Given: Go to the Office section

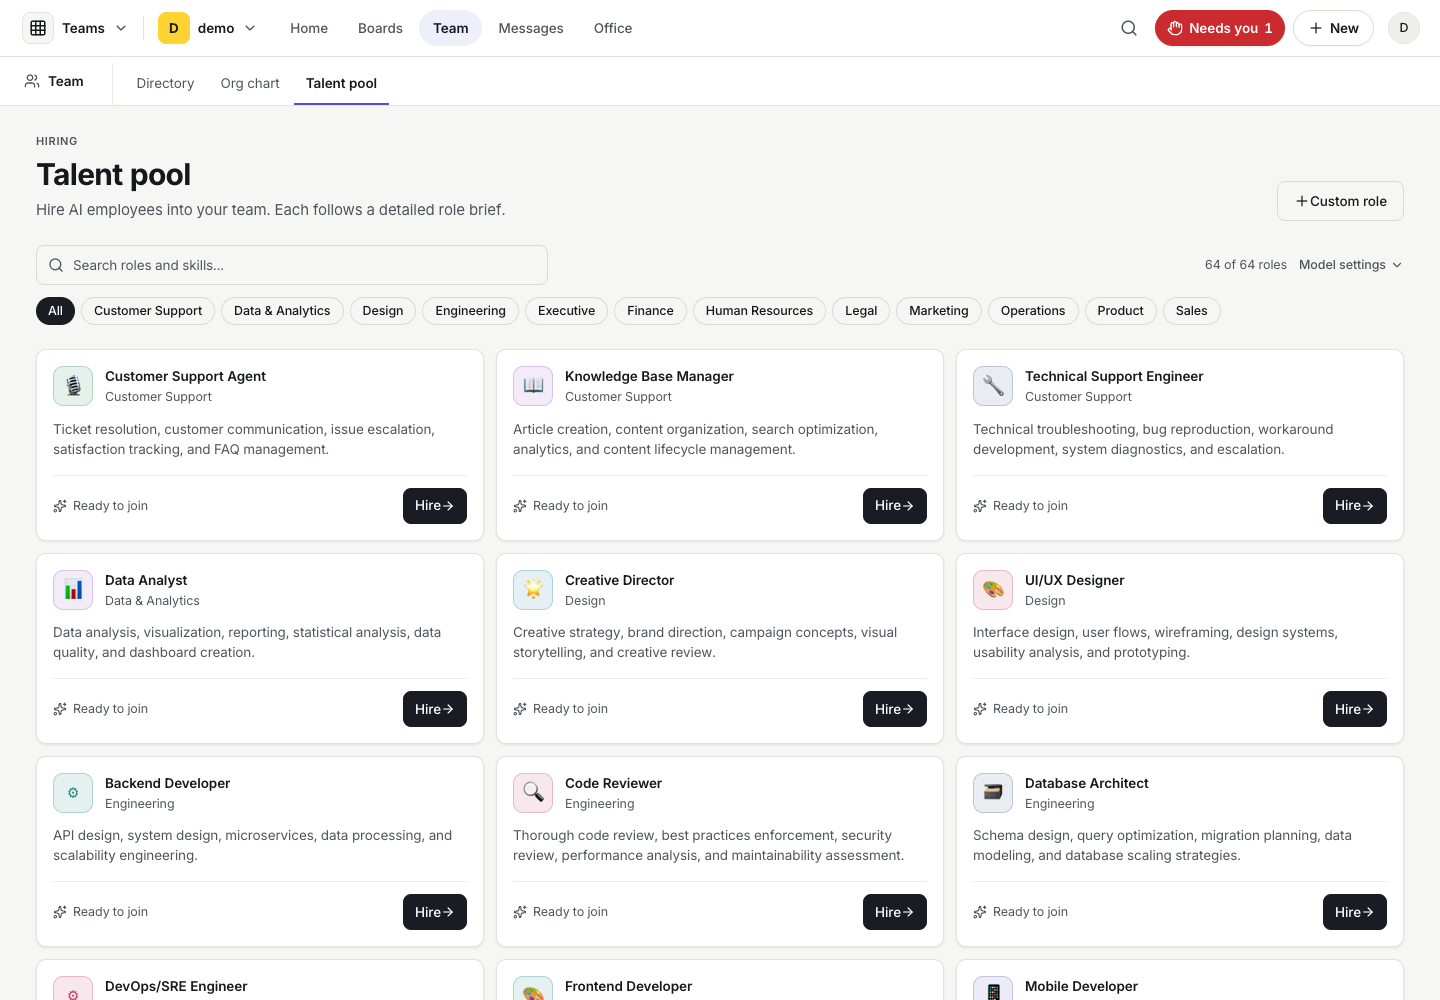Looking at the screenshot, I should click(x=613, y=28).
